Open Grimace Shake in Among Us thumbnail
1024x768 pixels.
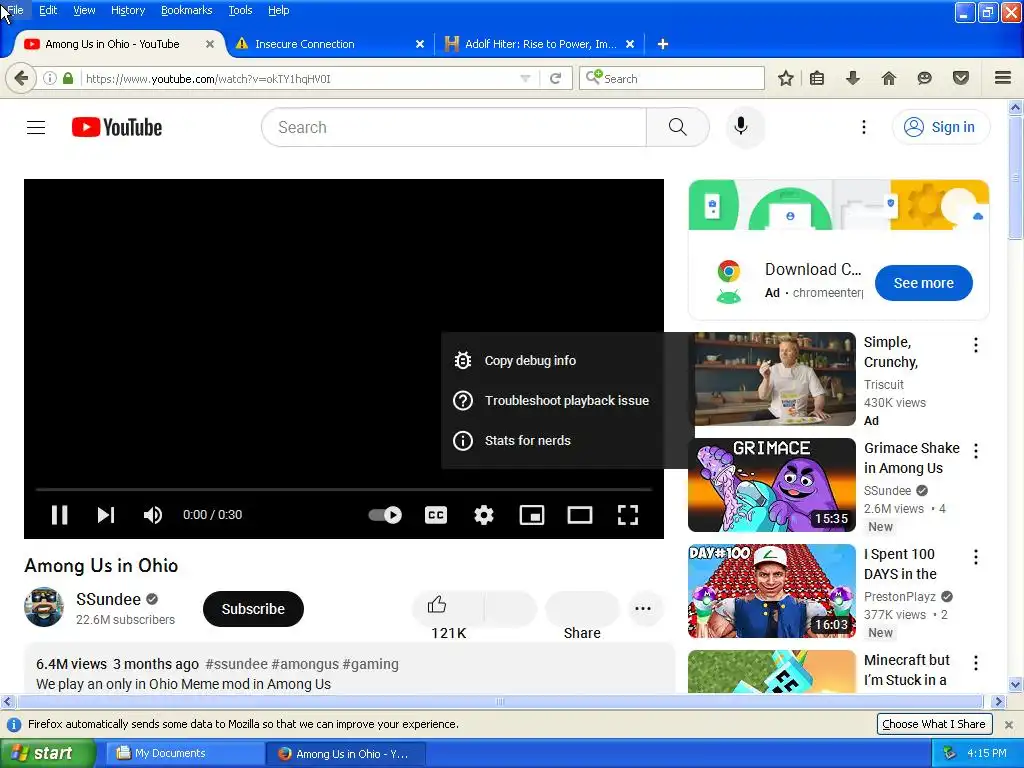coord(772,485)
